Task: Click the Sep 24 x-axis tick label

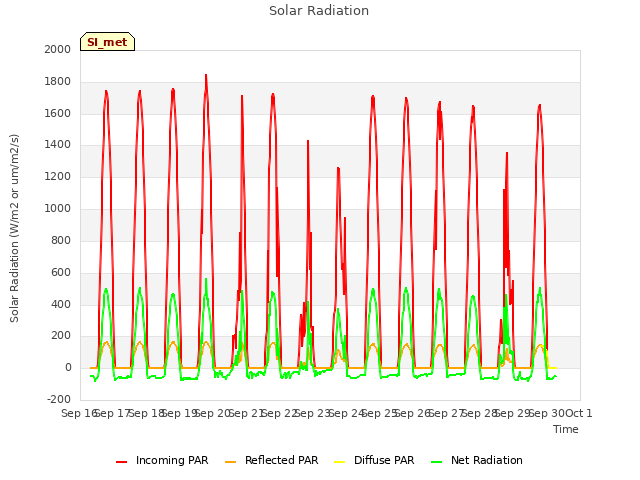Action: (346, 413)
